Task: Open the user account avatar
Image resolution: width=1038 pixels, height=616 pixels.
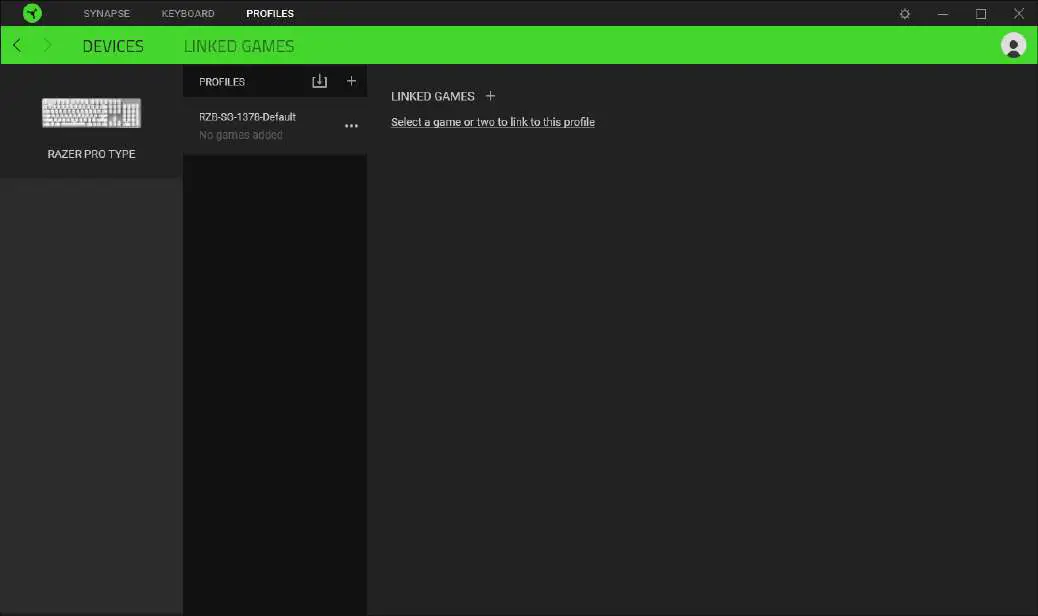Action: (x=1013, y=45)
